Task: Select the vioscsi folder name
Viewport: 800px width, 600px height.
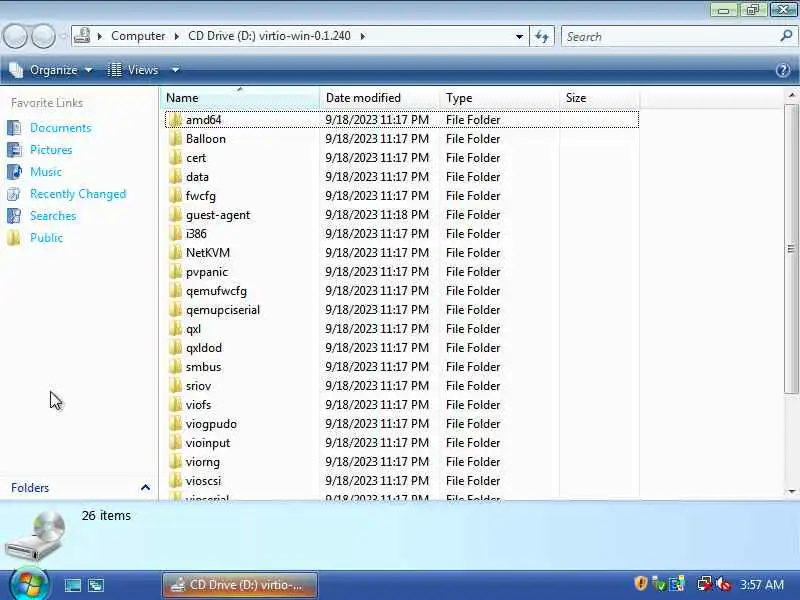Action: [204, 481]
